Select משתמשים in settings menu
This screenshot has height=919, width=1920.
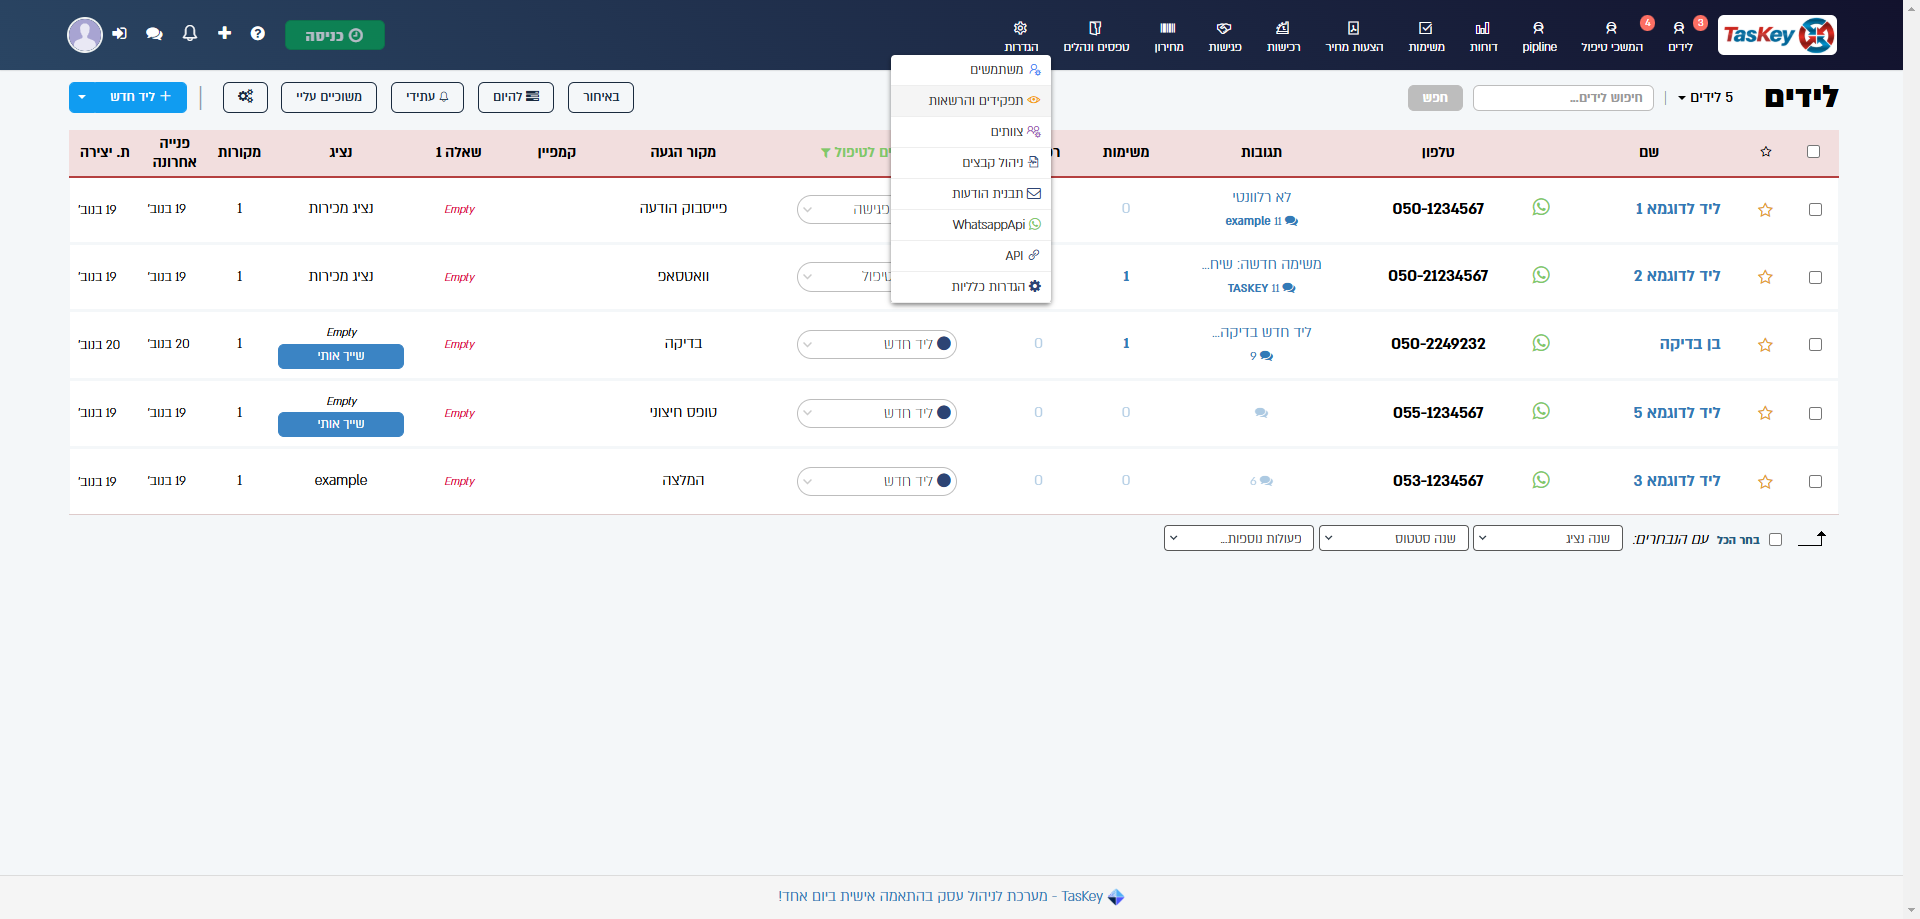point(970,70)
